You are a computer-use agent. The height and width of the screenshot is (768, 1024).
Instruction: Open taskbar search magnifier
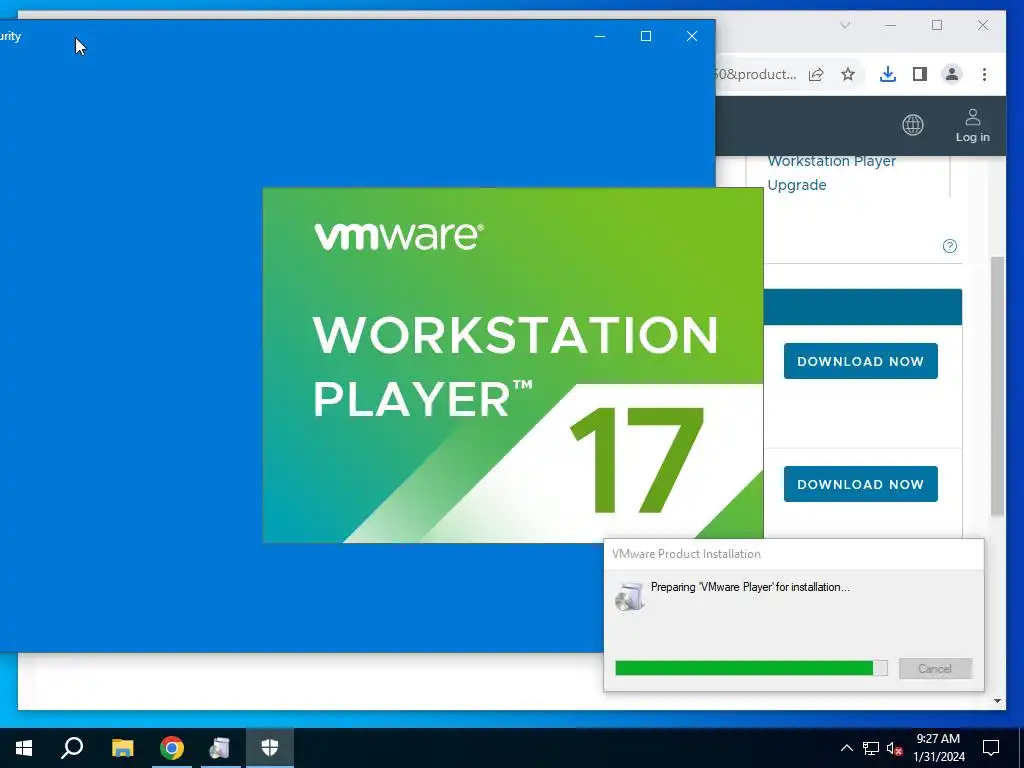pos(72,748)
